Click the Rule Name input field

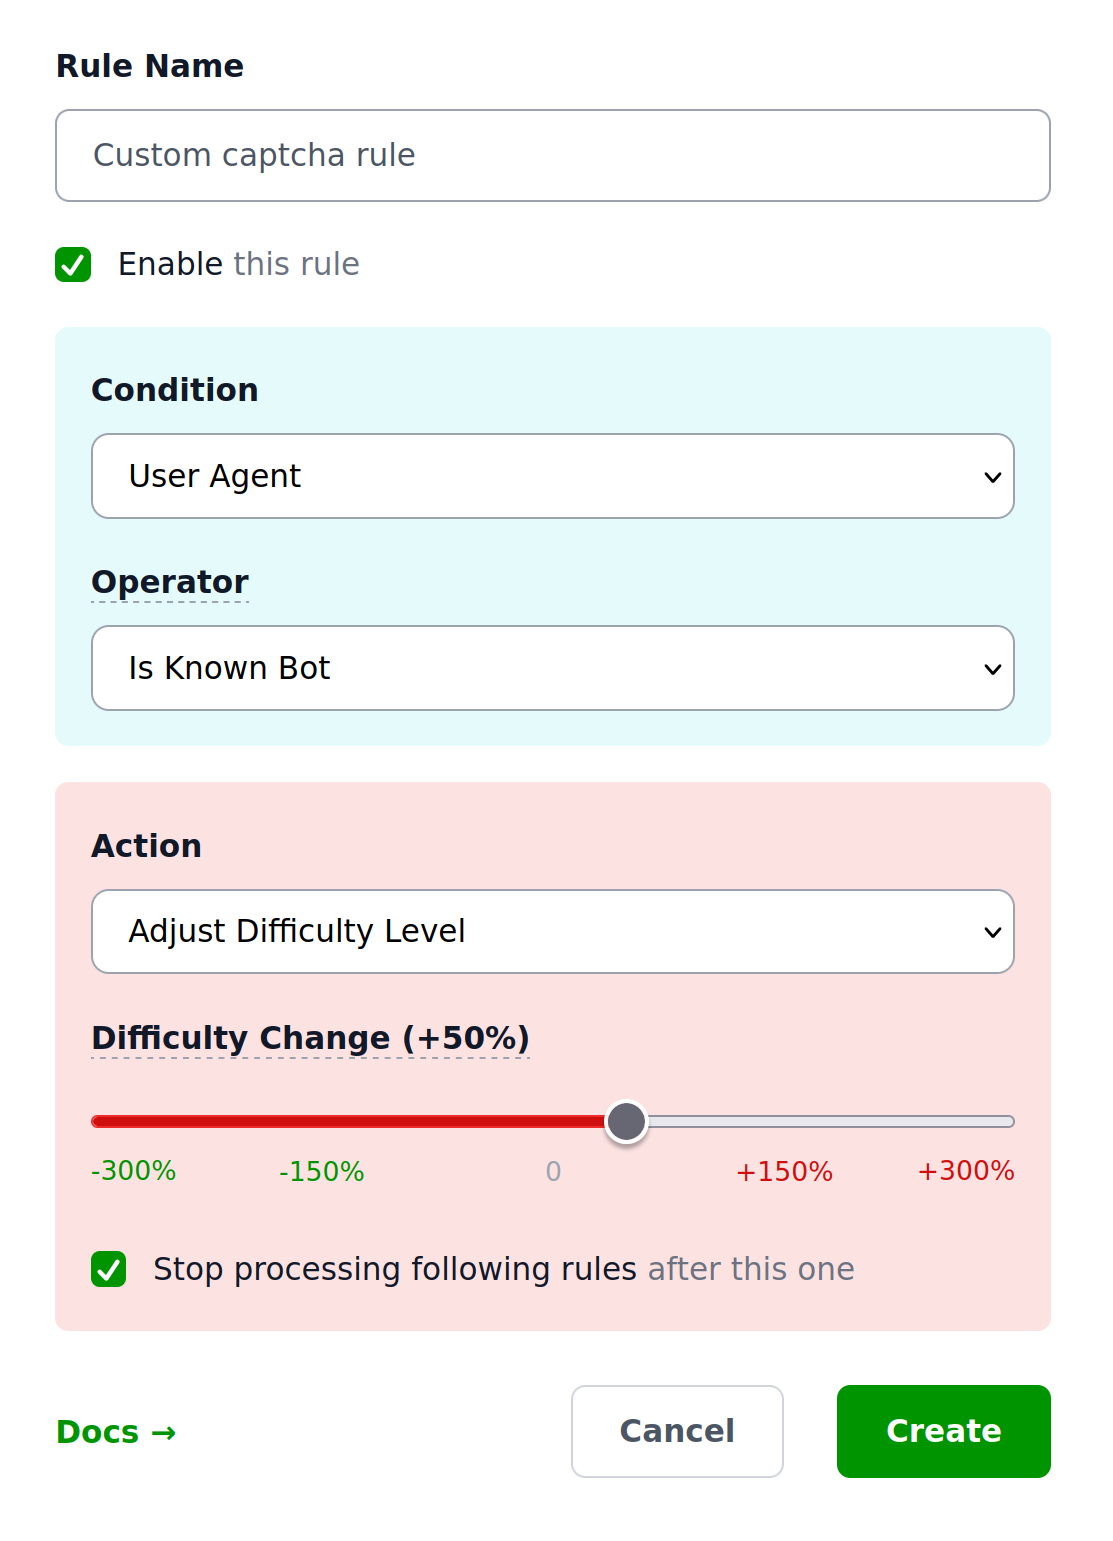[x=553, y=156]
